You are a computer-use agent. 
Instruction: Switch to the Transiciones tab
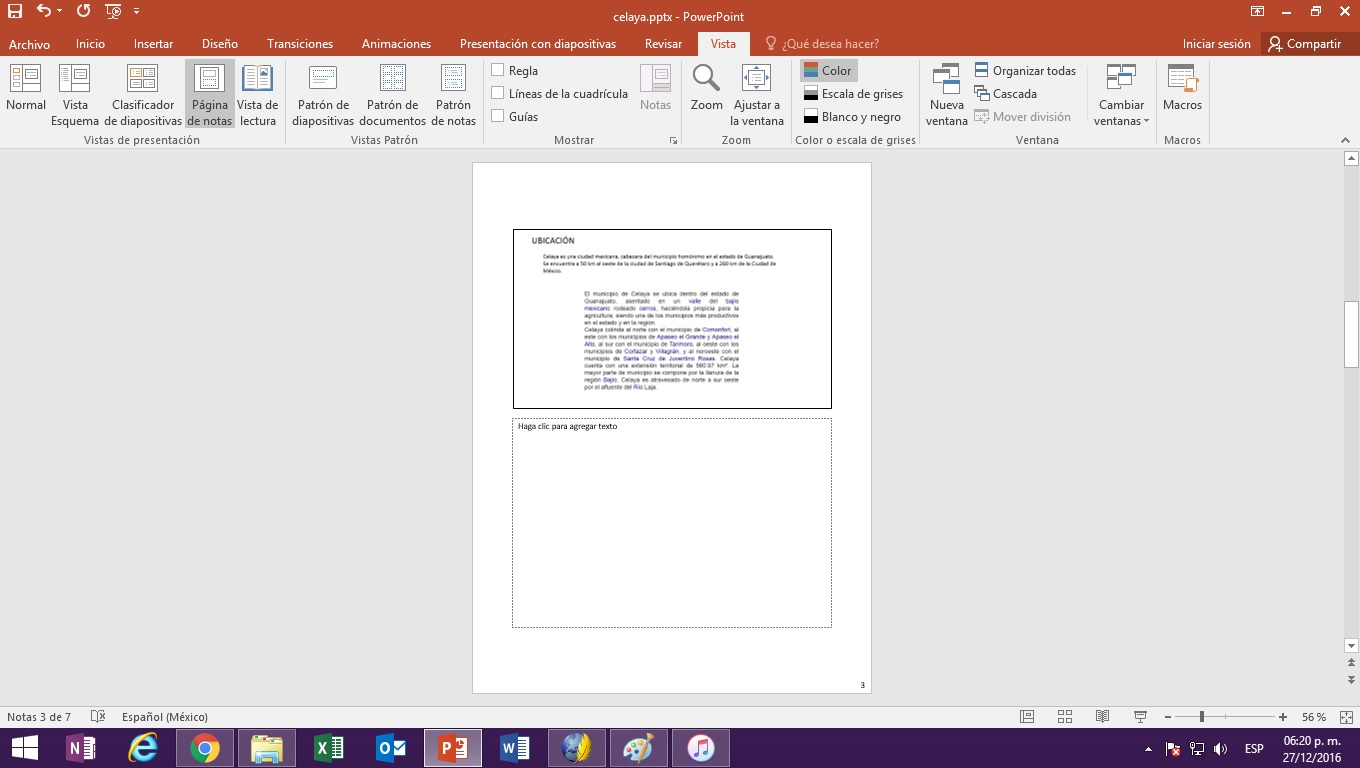click(x=300, y=44)
